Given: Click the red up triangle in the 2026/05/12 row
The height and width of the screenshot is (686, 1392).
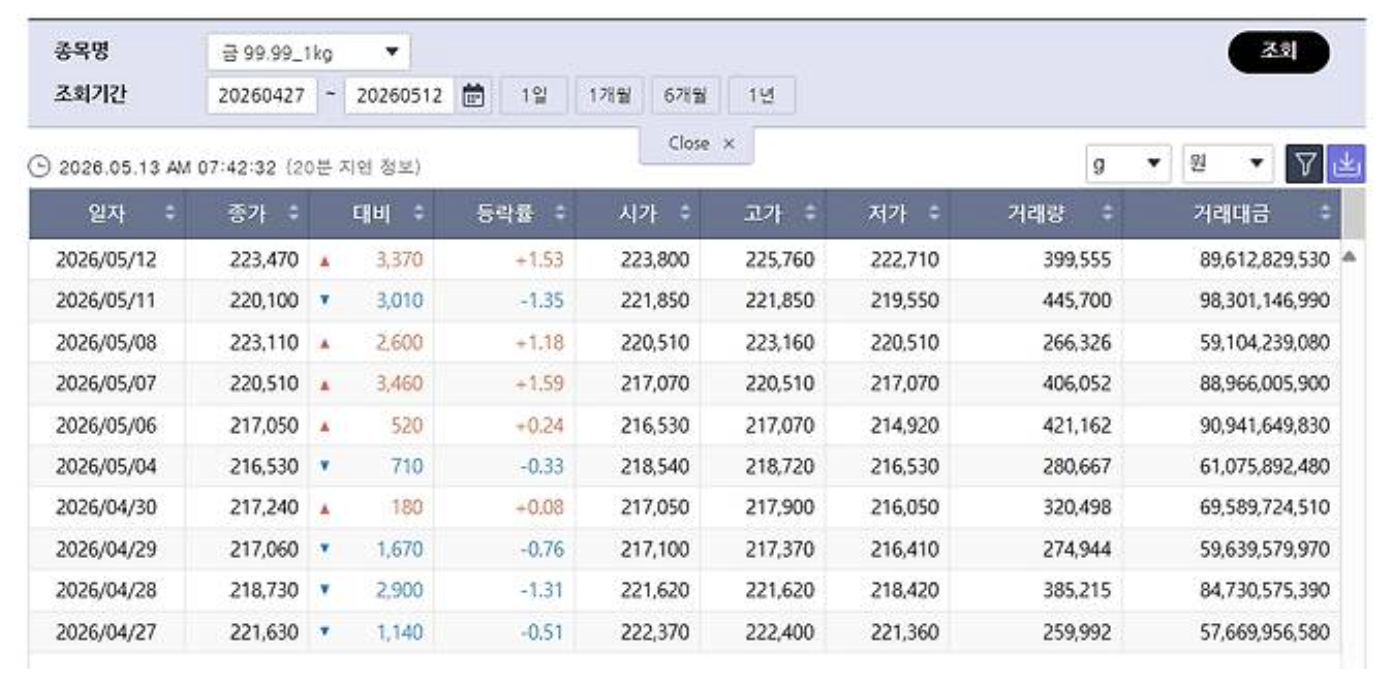Looking at the screenshot, I should pos(324,261).
